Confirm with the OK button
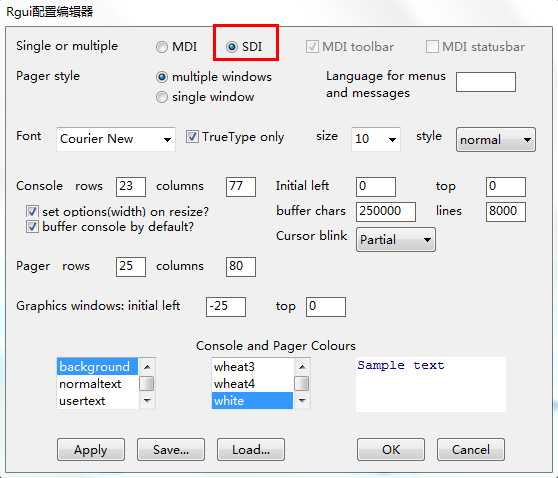This screenshot has height=478, width=558. [391, 450]
